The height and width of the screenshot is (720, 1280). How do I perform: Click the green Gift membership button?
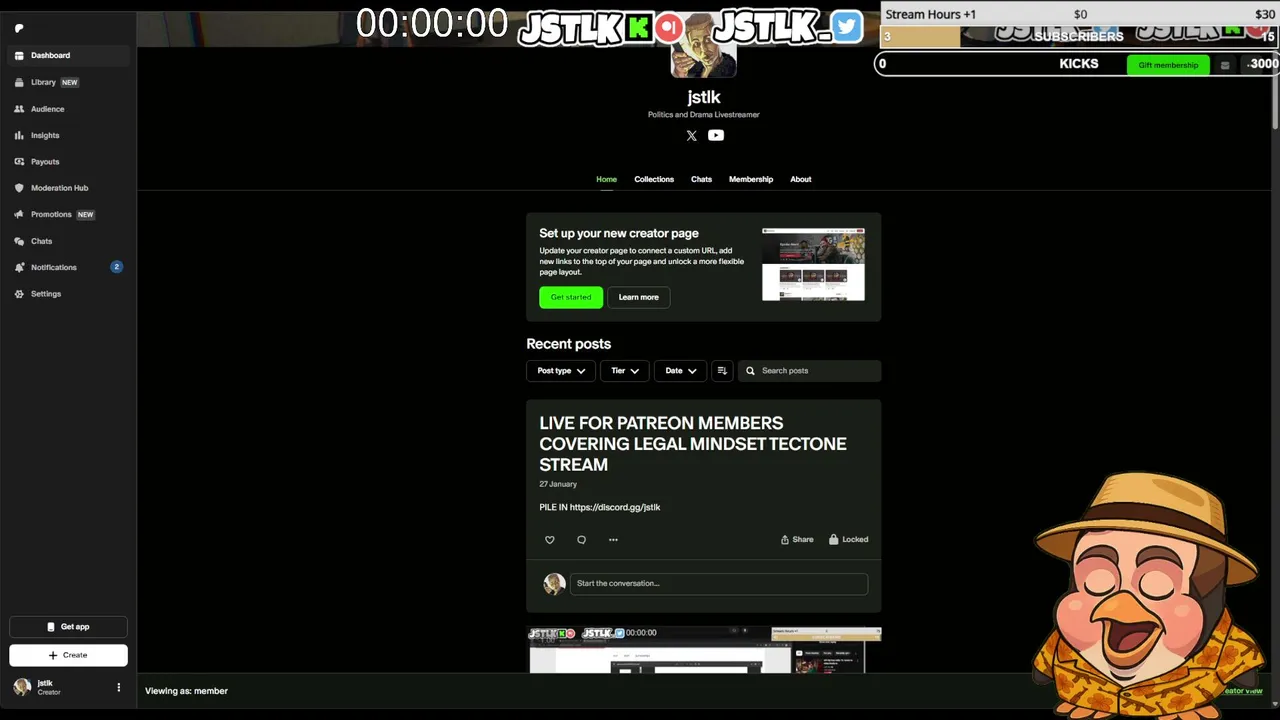(x=1168, y=65)
